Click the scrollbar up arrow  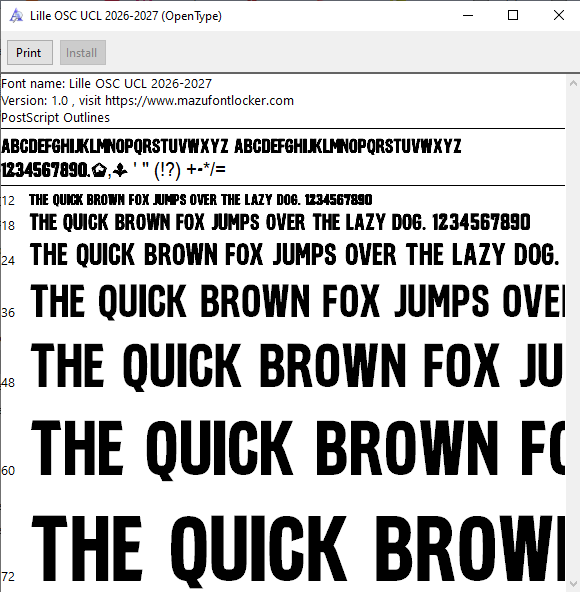coord(573,83)
